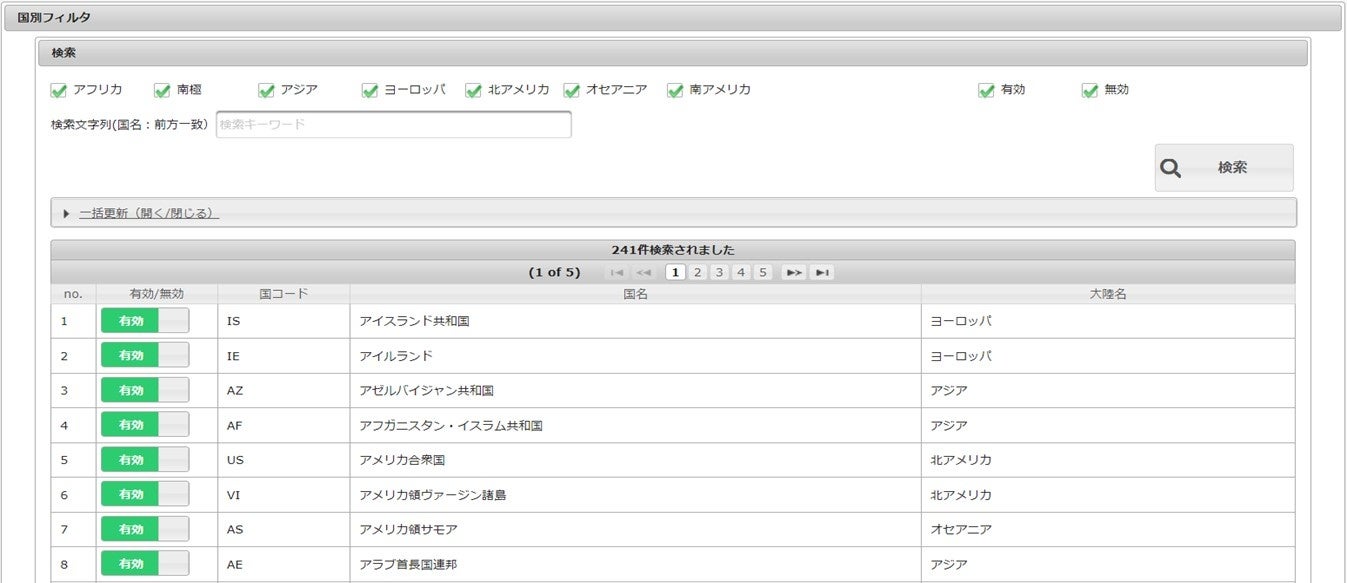Screen dimensions: 1347x583
Task: Go to previous page icon
Action: coord(644,272)
